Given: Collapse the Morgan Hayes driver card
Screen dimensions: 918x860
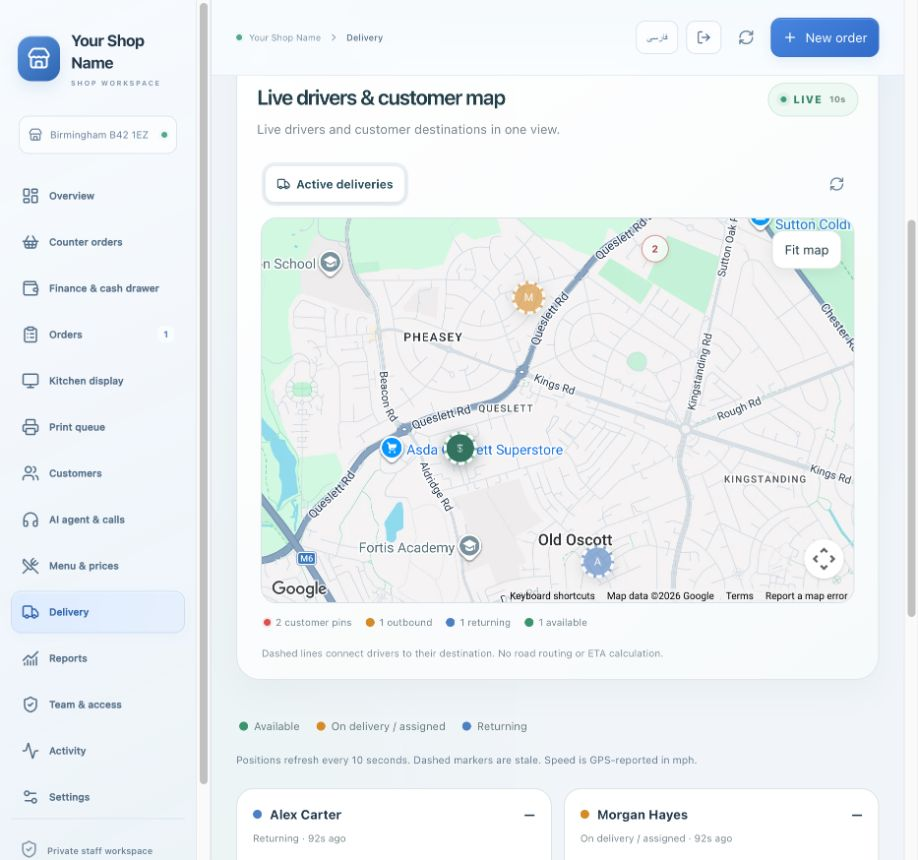Looking at the screenshot, I should click(857, 815).
